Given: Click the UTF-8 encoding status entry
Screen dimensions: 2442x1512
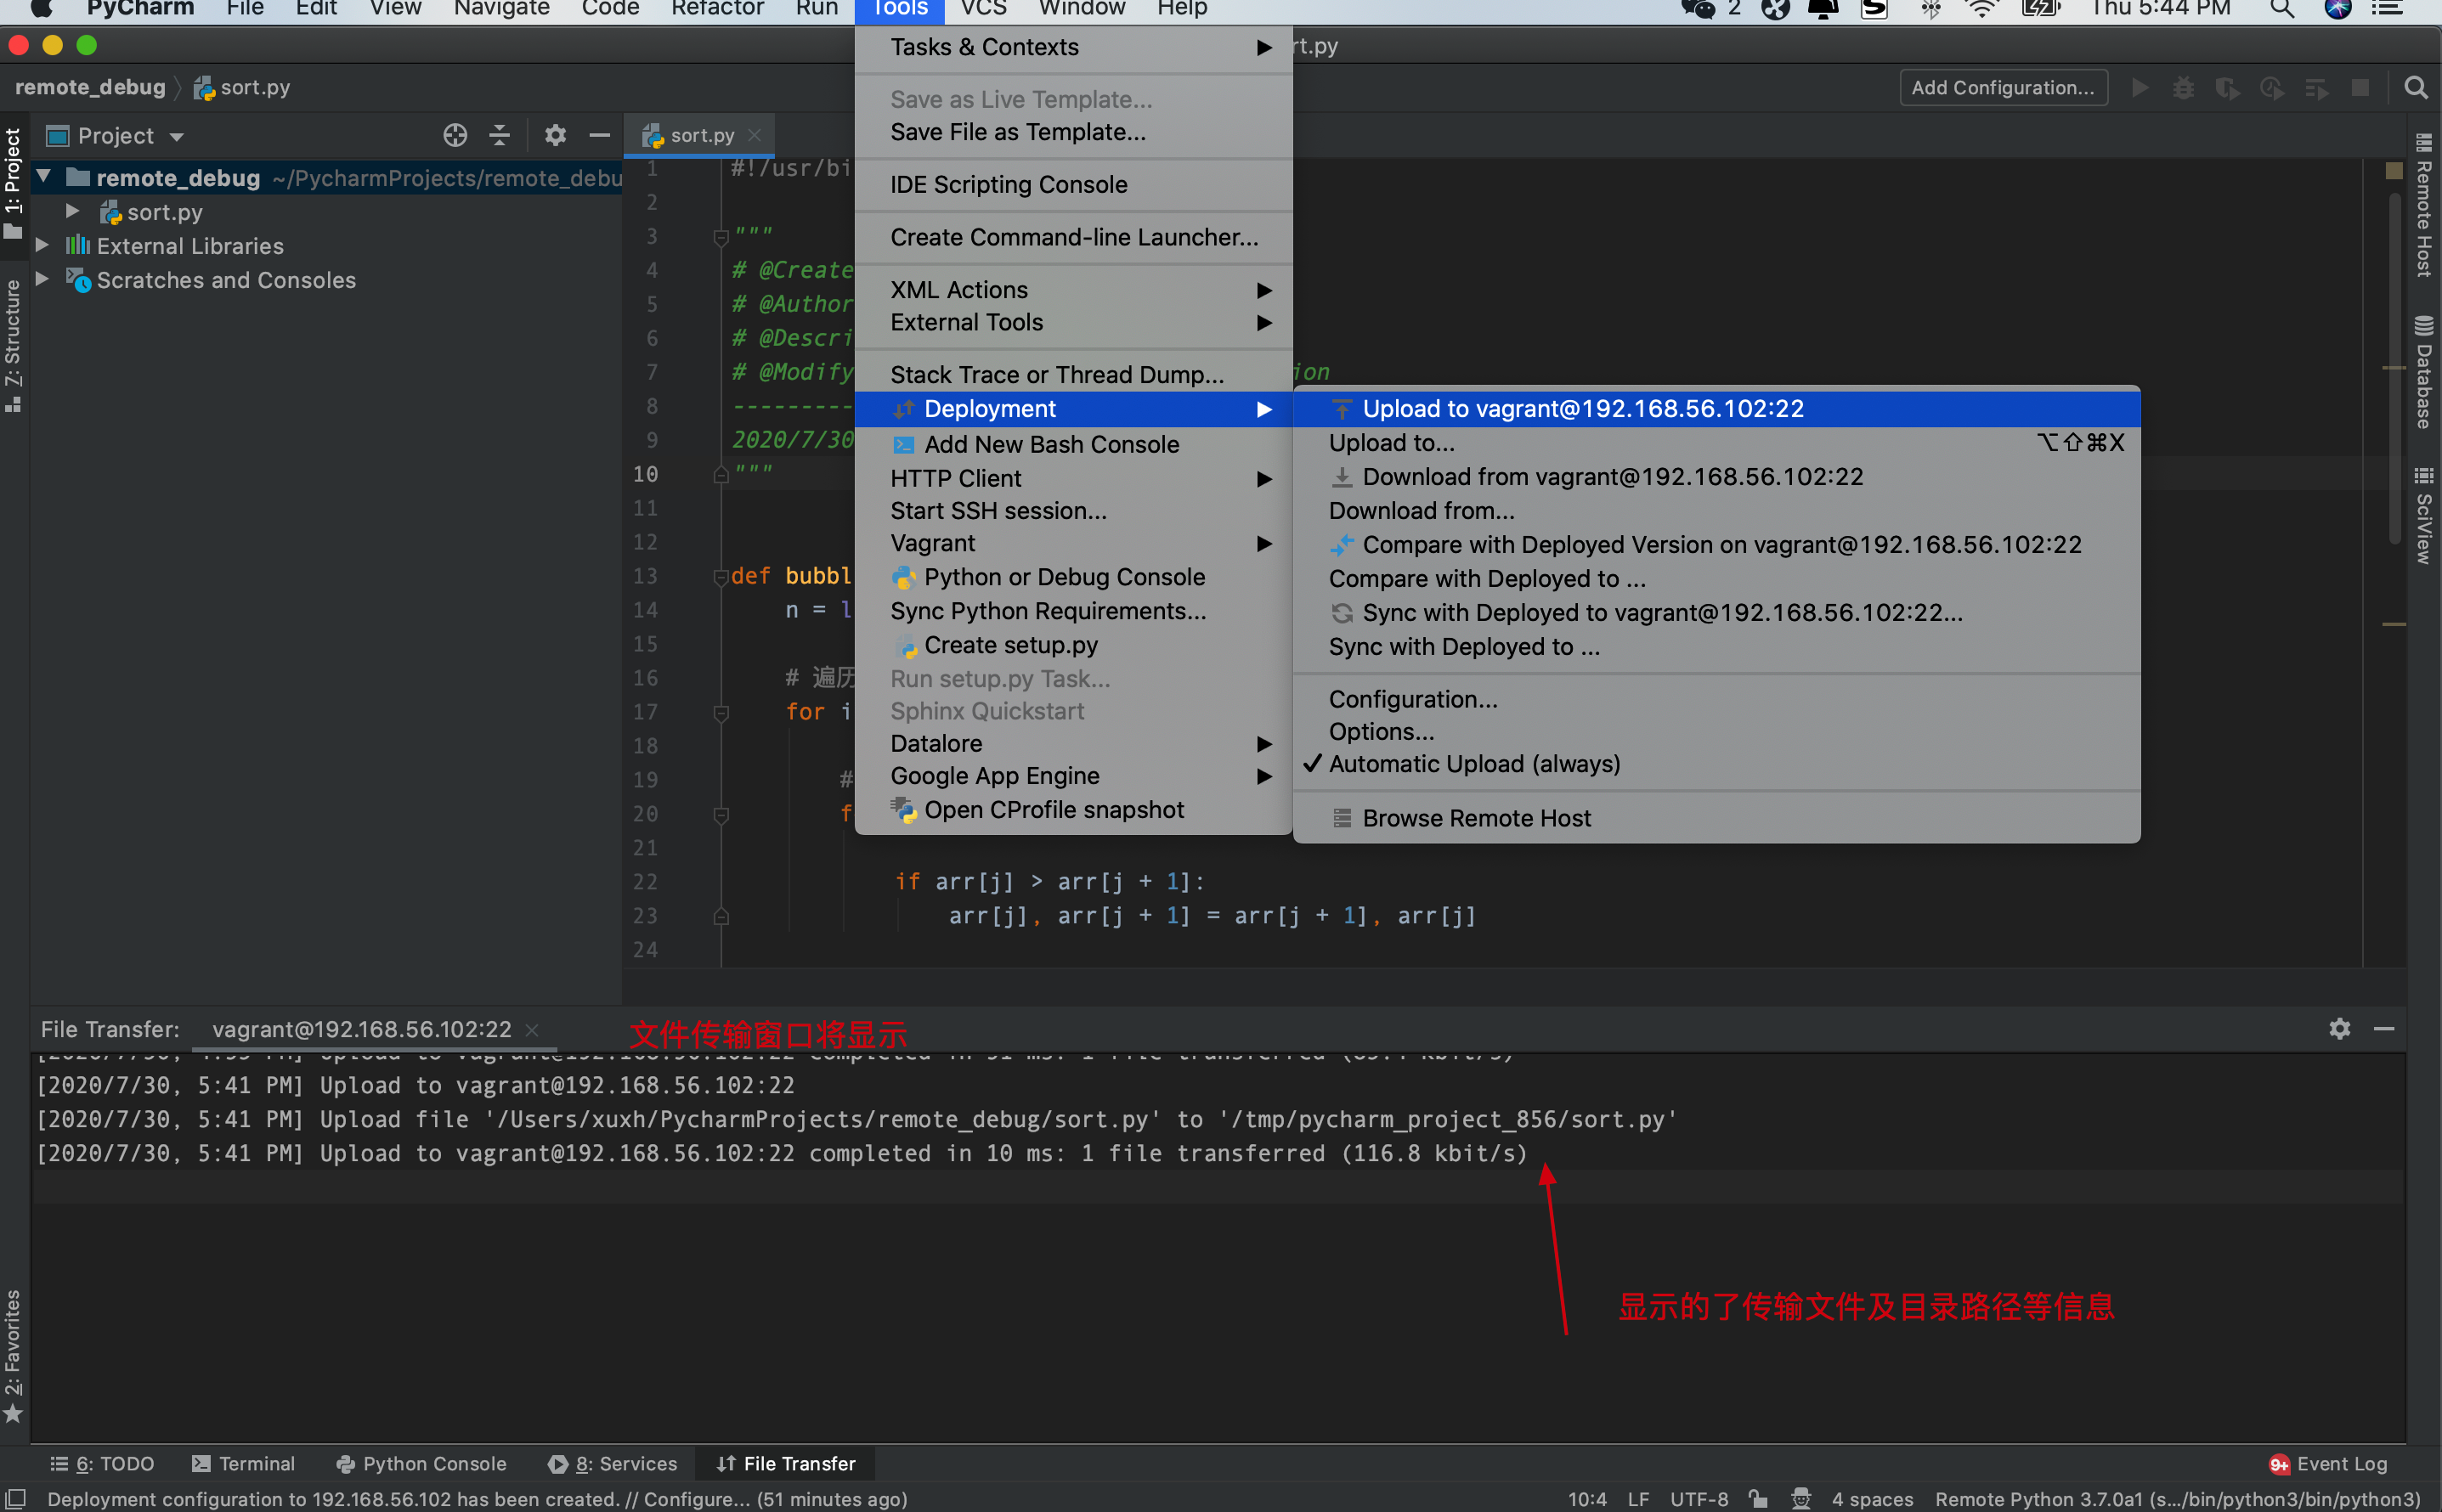Looking at the screenshot, I should pyautogui.click(x=1698, y=1498).
